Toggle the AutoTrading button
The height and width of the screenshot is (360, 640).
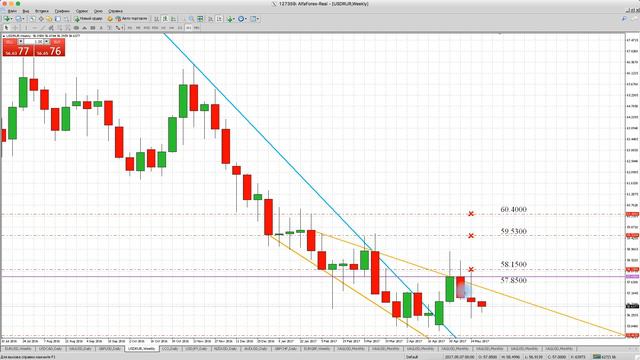tap(132, 19)
